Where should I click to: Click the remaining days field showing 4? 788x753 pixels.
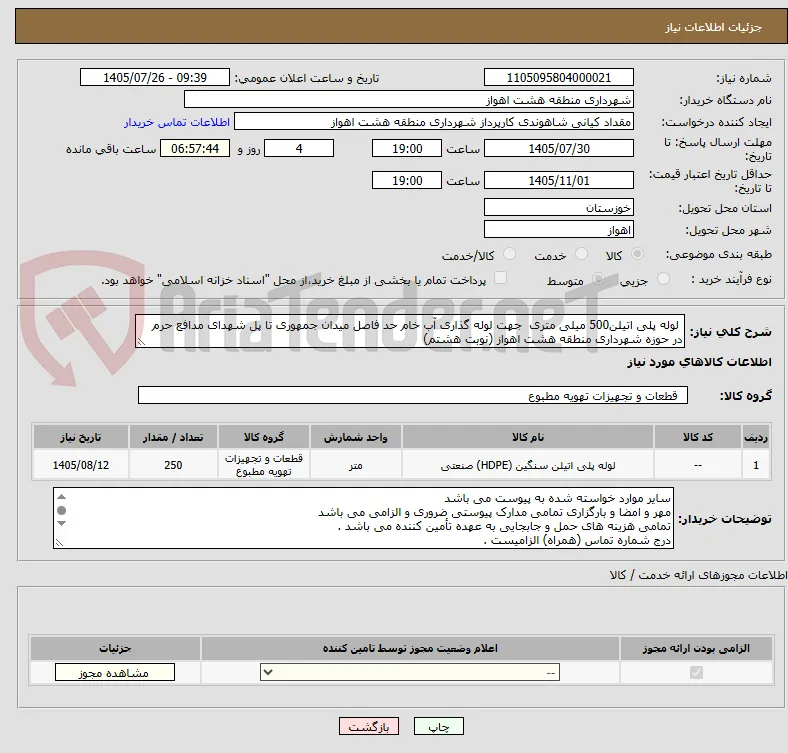(299, 148)
